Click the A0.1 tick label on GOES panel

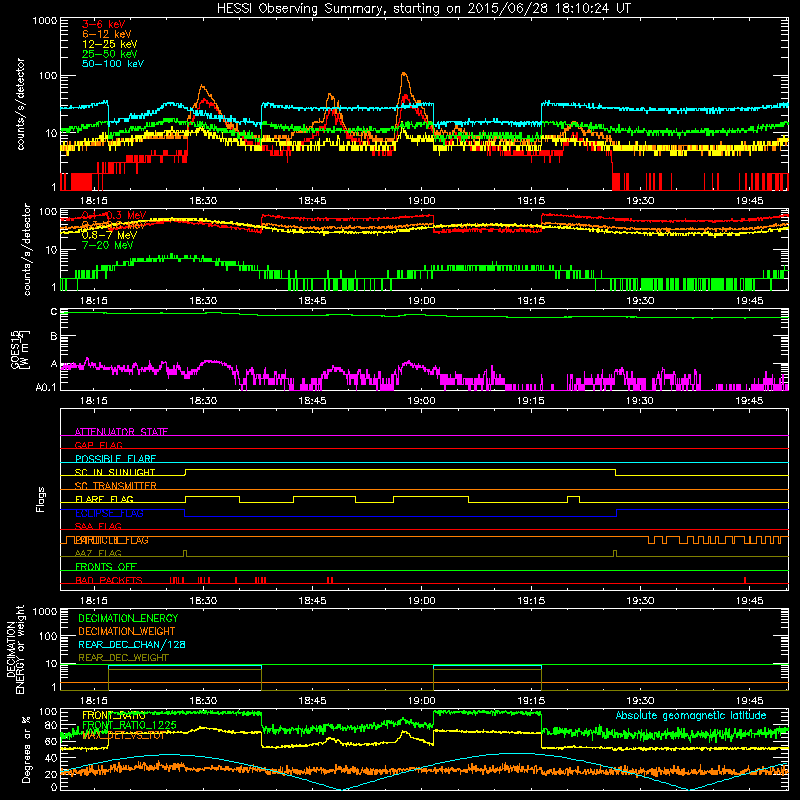click(45, 387)
